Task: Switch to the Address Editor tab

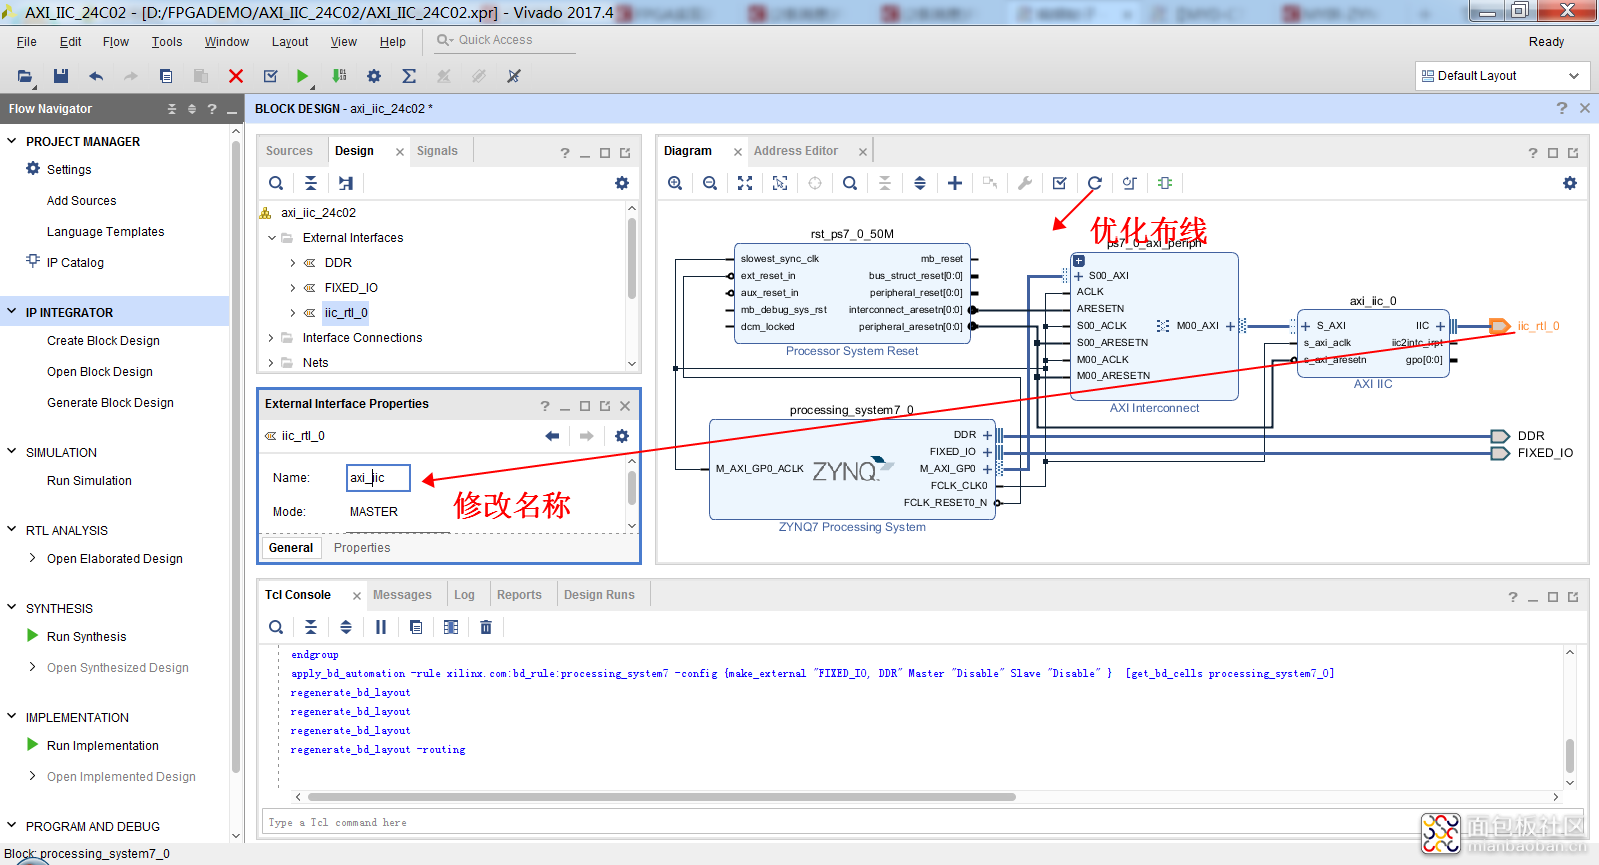Action: (796, 151)
